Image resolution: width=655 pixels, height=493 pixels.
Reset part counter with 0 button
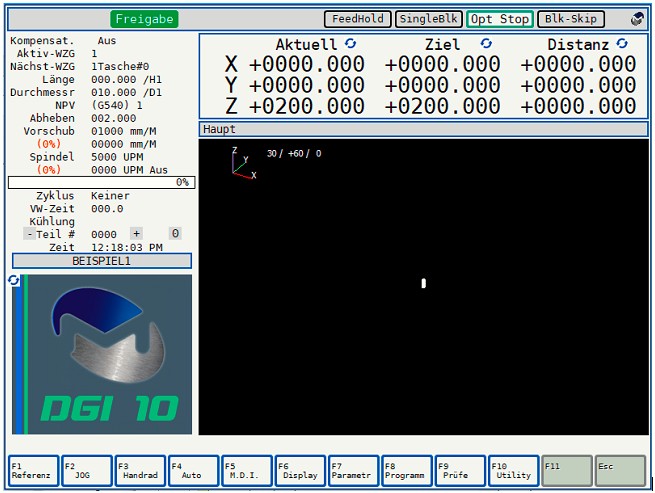(x=175, y=234)
